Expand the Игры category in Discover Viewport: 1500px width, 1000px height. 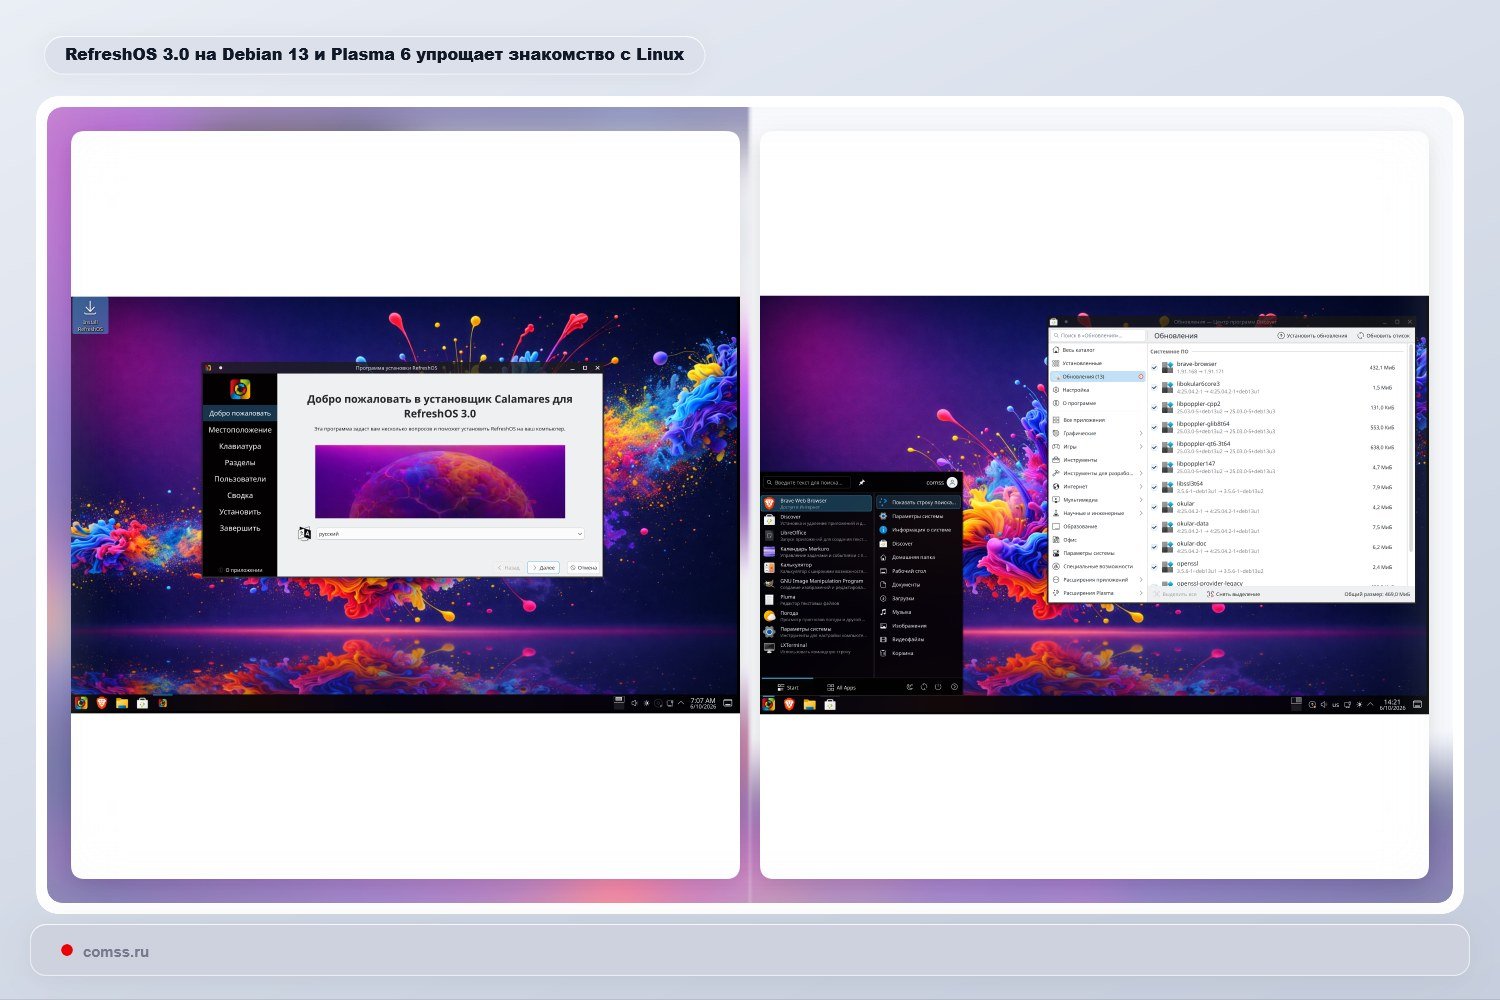[x=1141, y=447]
